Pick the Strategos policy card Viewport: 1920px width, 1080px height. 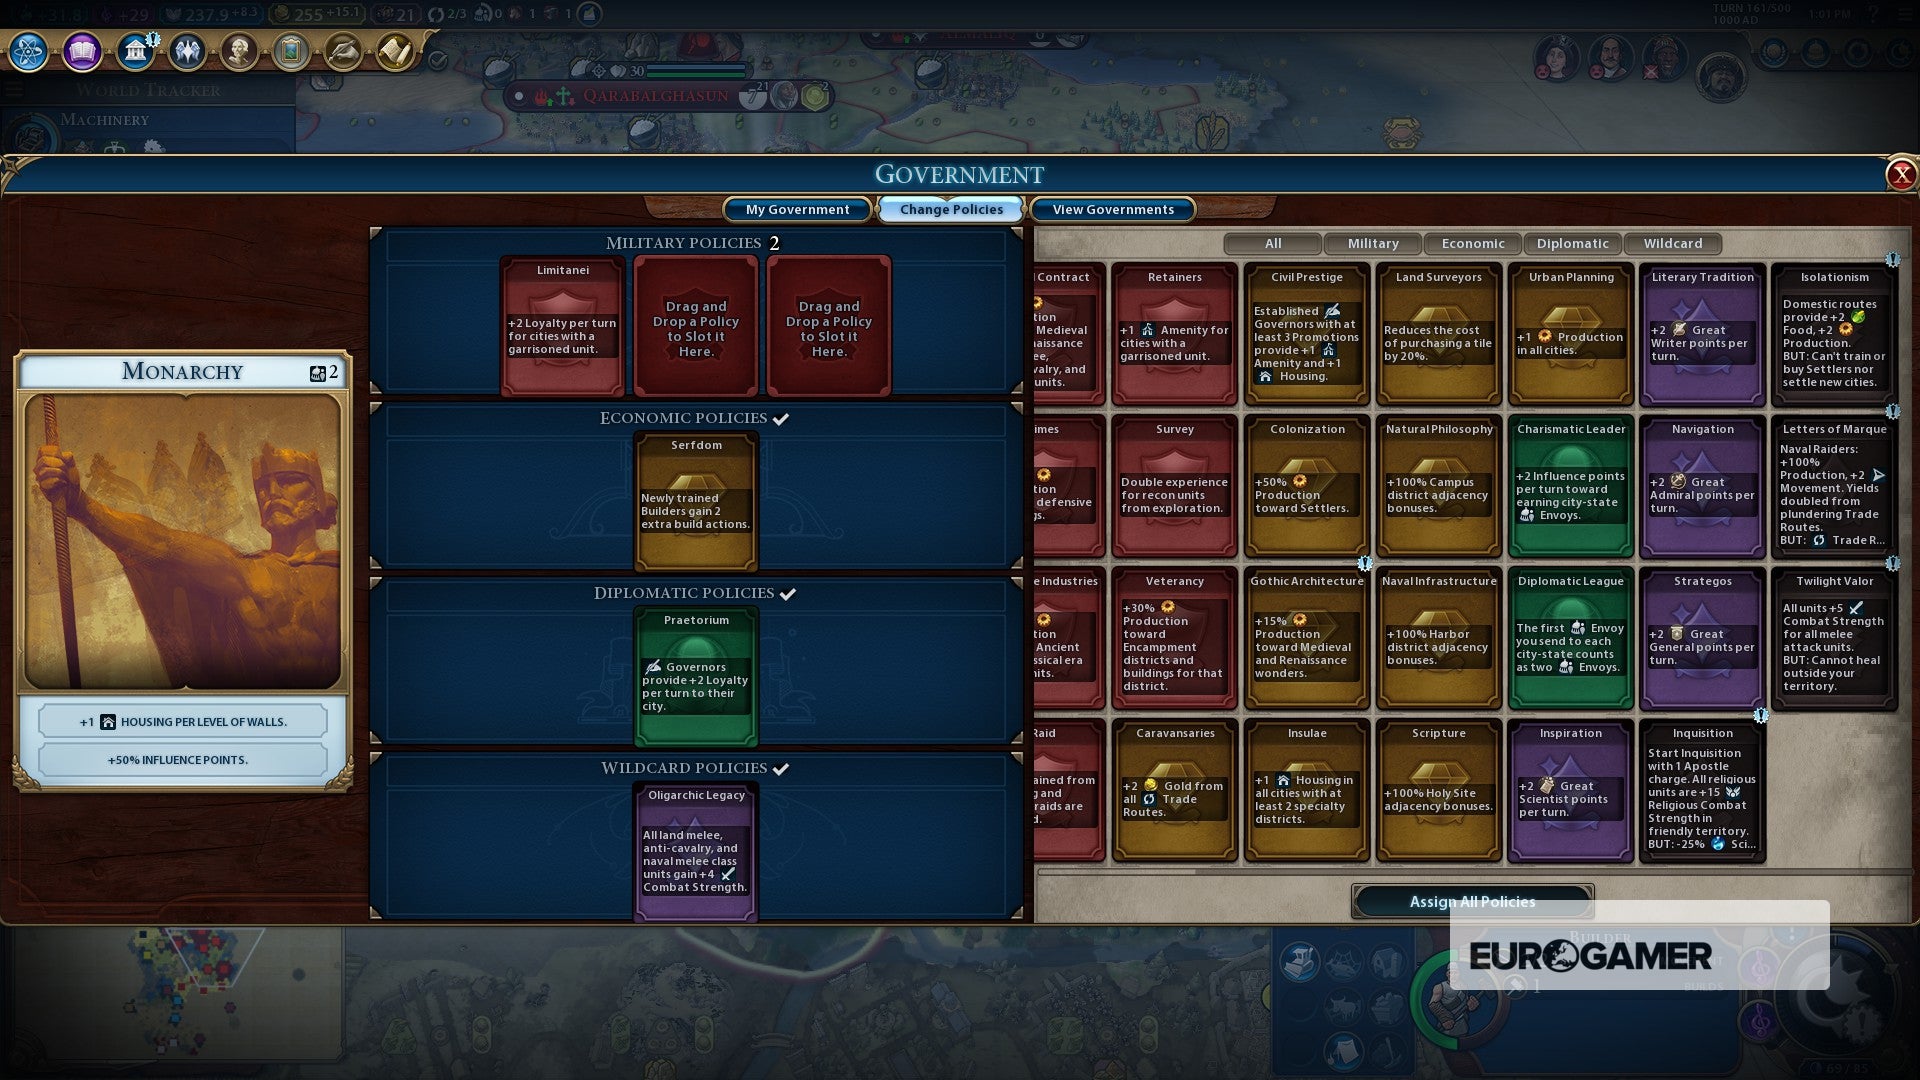1702,638
